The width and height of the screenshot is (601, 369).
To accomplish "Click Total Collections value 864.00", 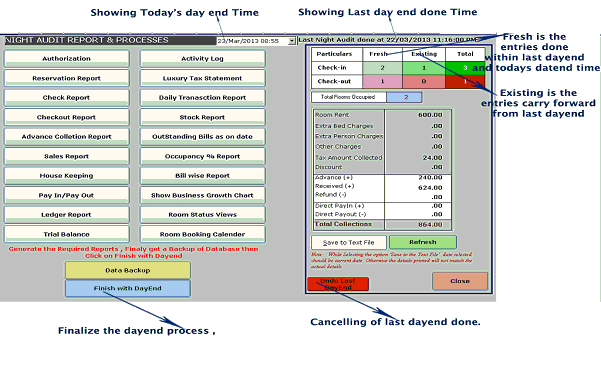I will point(430,225).
